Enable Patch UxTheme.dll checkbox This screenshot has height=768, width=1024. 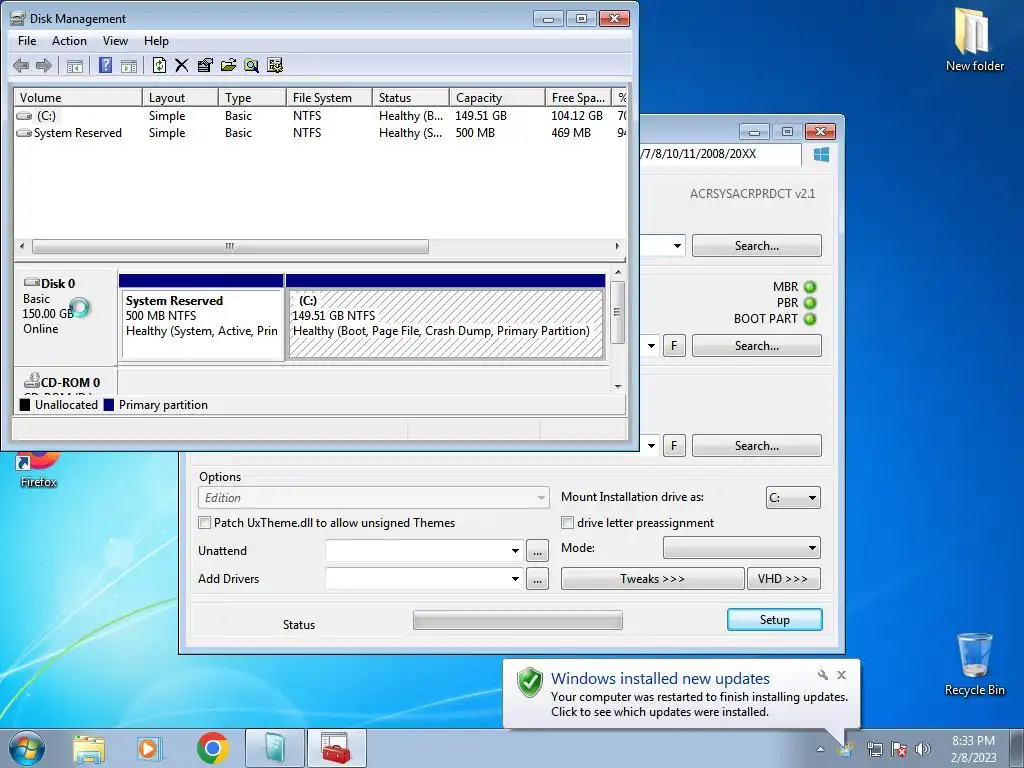(204, 523)
